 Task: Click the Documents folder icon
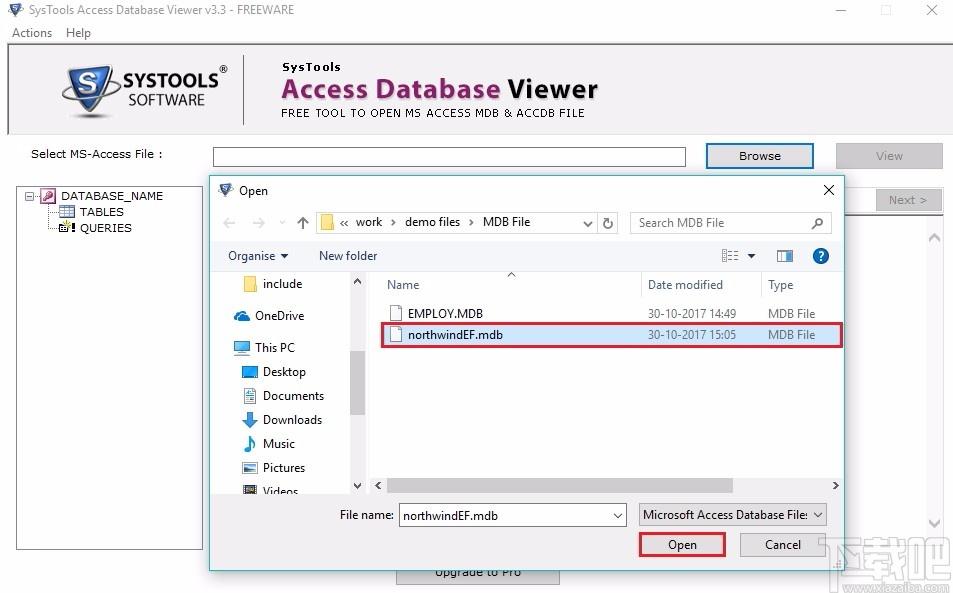click(250, 396)
